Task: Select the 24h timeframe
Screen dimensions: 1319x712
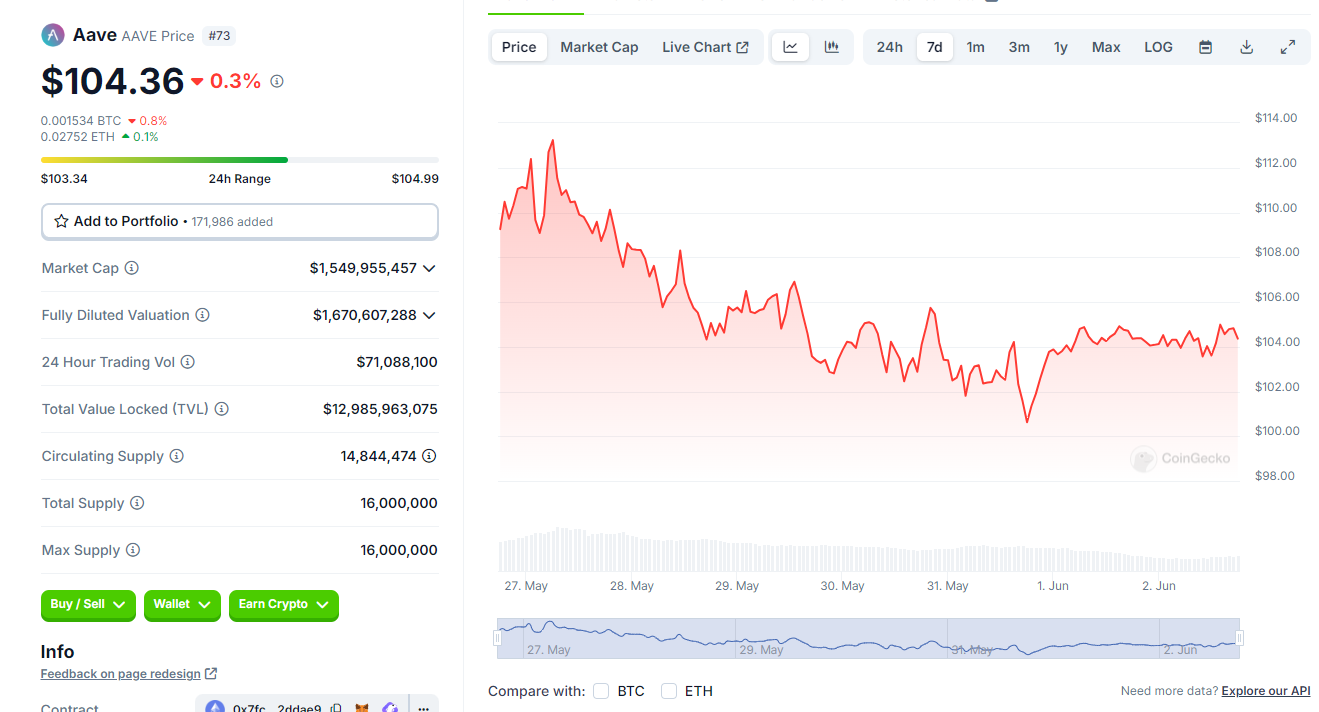Action: click(890, 47)
